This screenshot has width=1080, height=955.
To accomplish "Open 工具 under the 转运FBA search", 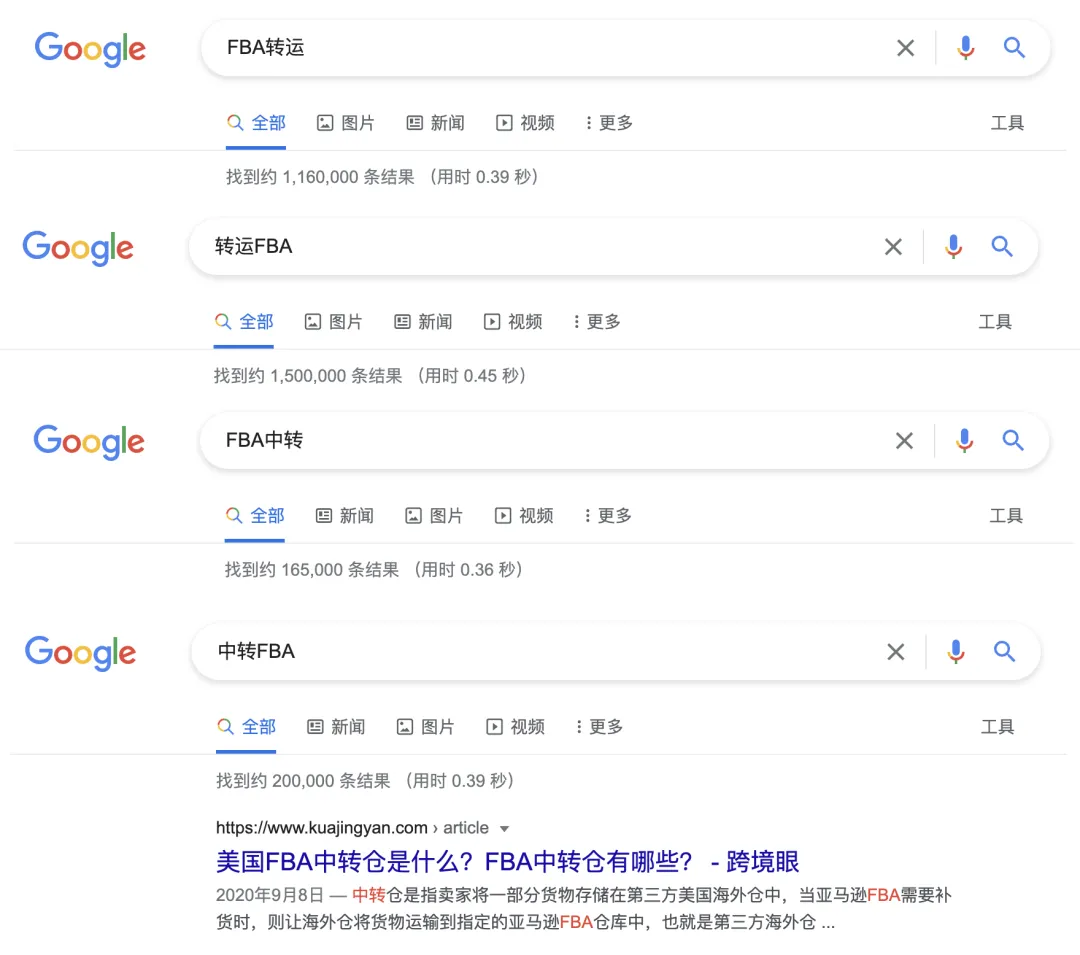I will tap(995, 322).
